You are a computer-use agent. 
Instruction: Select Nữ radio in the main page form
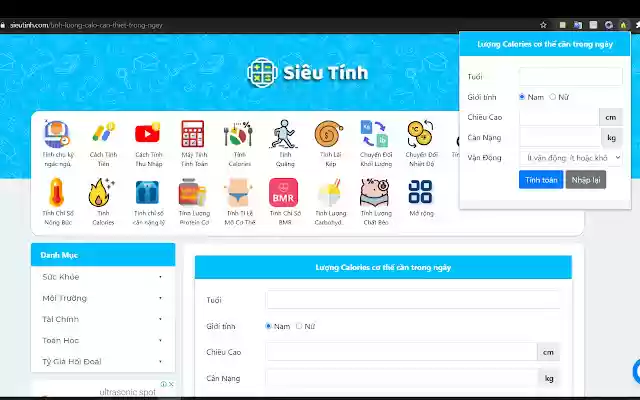tap(299, 326)
